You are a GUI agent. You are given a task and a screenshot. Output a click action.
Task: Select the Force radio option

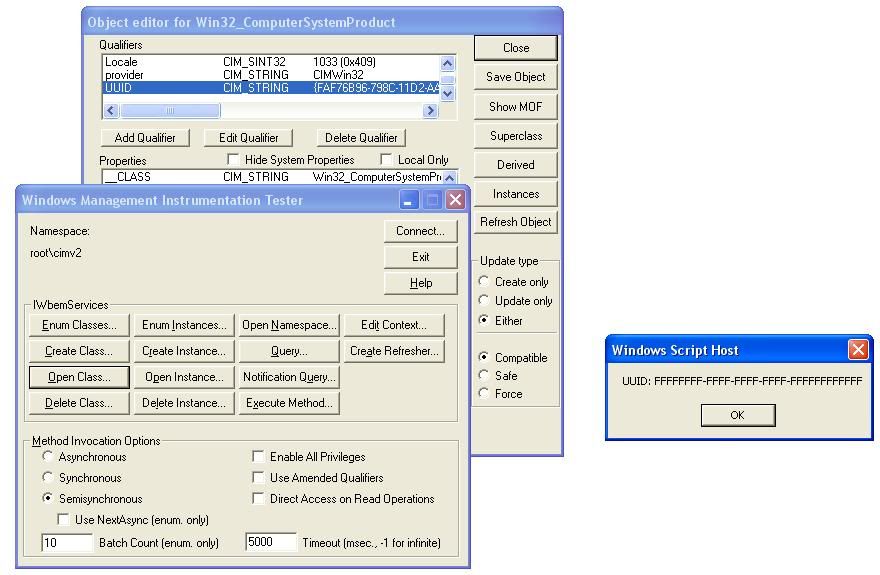tap(485, 394)
